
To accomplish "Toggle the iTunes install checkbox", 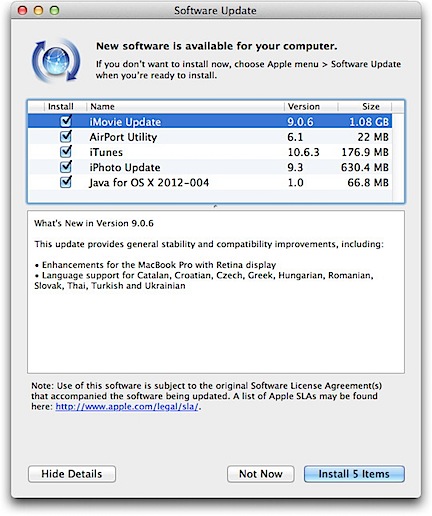I will tap(66, 152).
